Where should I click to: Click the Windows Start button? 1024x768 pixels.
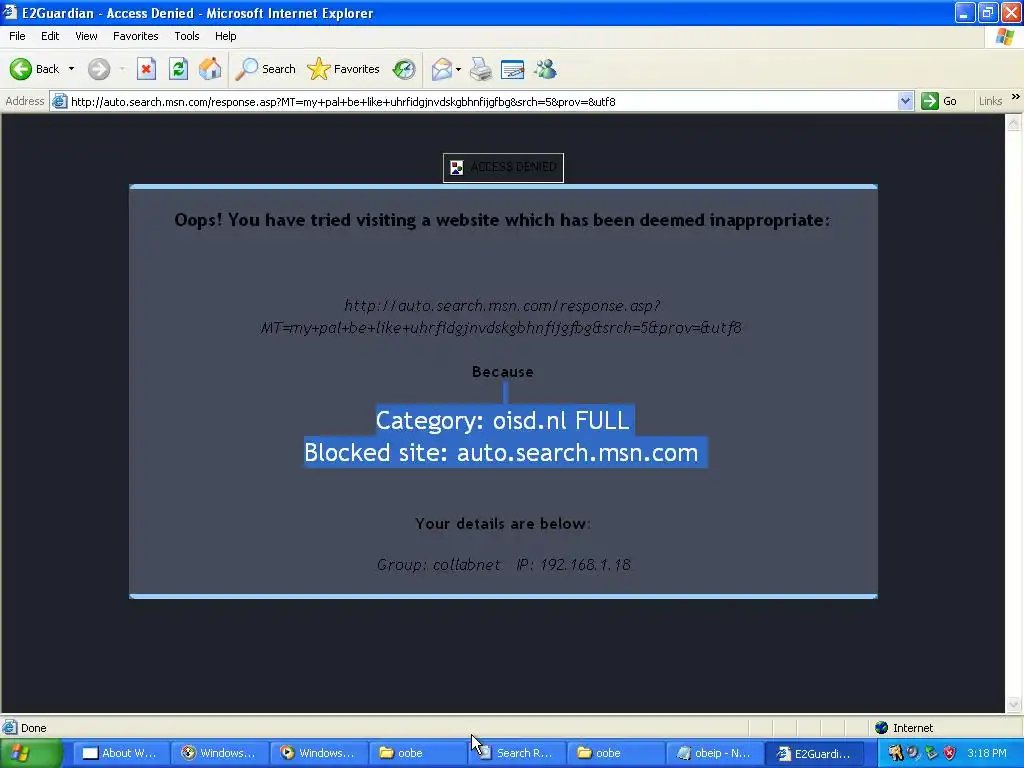(x=31, y=753)
